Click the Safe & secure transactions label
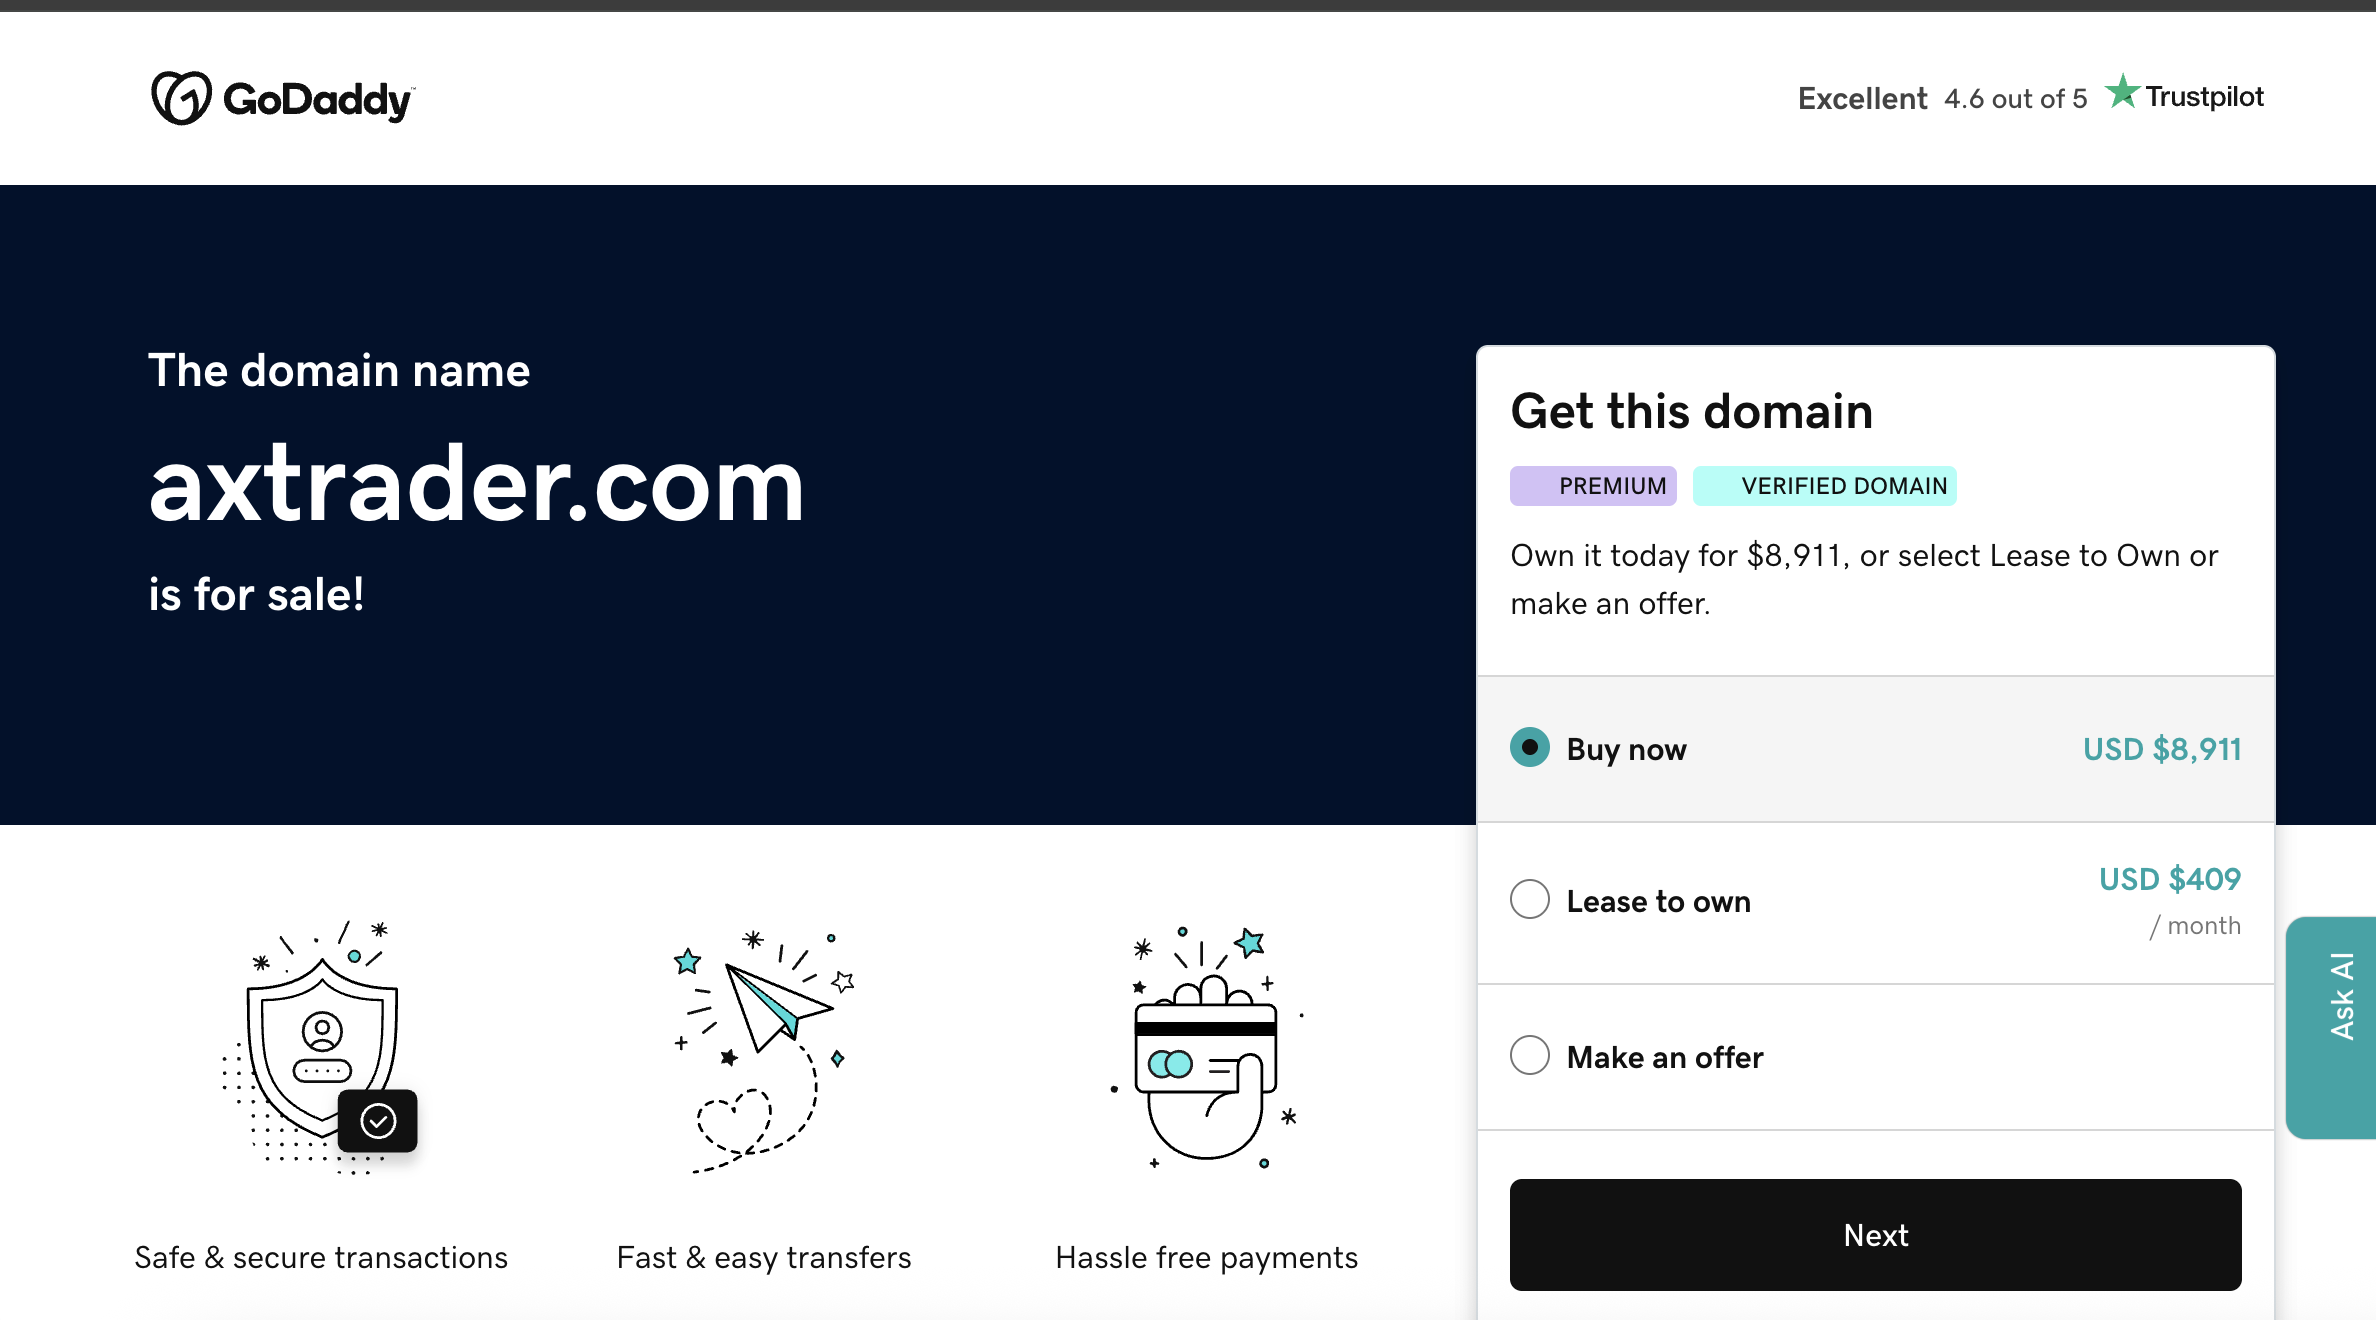This screenshot has height=1320, width=2376. pos(321,1258)
